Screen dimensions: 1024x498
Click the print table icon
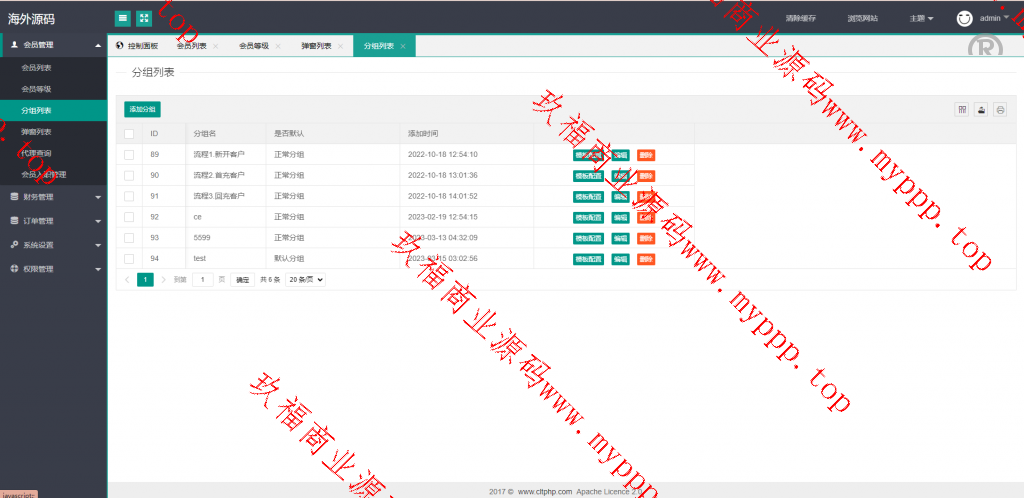(x=999, y=110)
